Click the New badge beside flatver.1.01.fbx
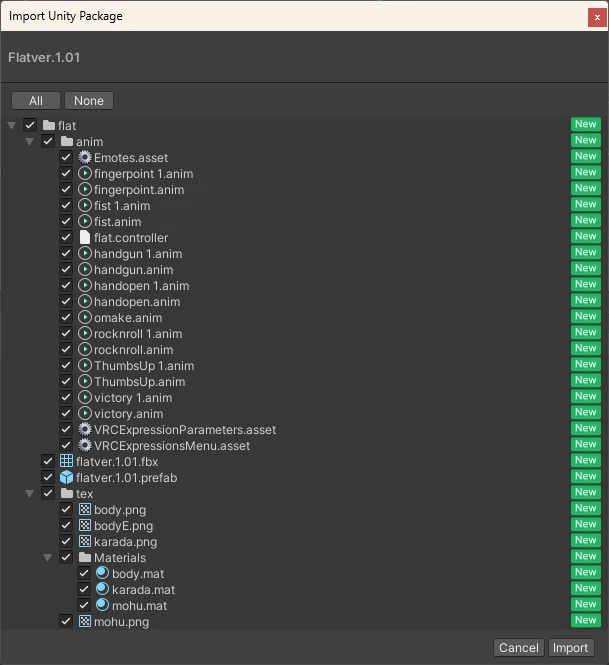The image size is (609, 665). click(586, 460)
